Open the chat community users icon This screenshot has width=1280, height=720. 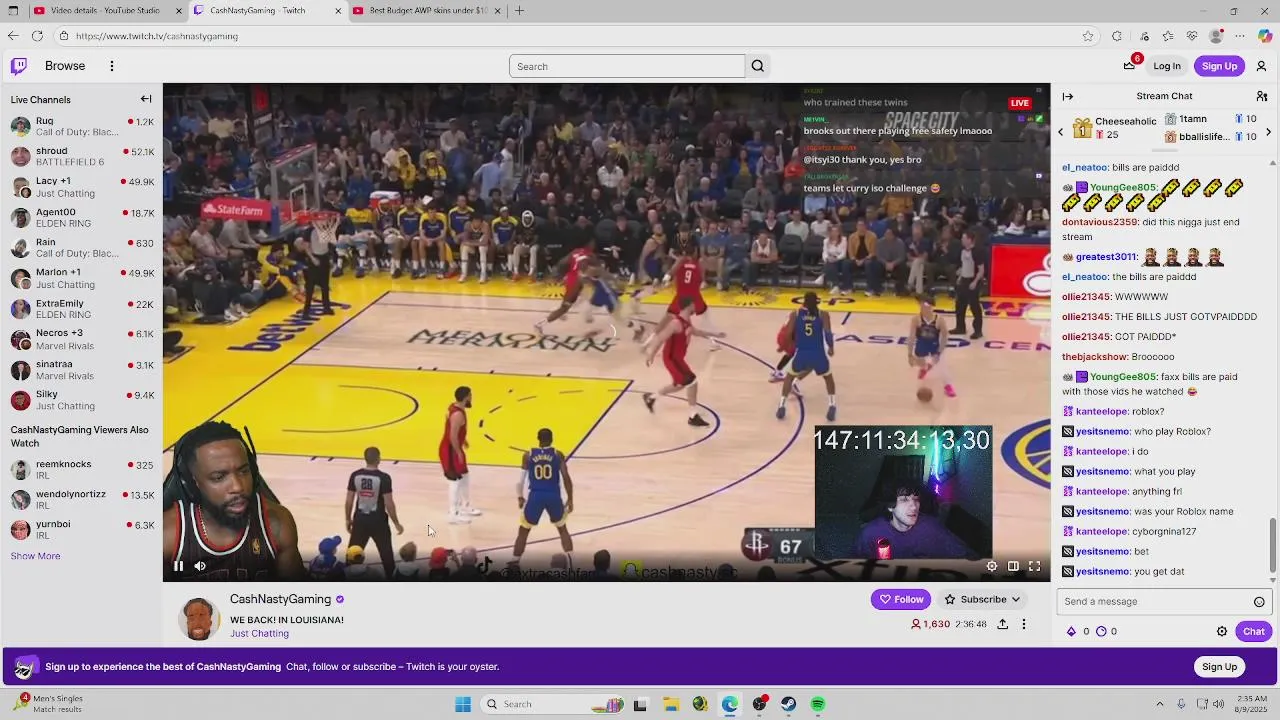(1262, 96)
